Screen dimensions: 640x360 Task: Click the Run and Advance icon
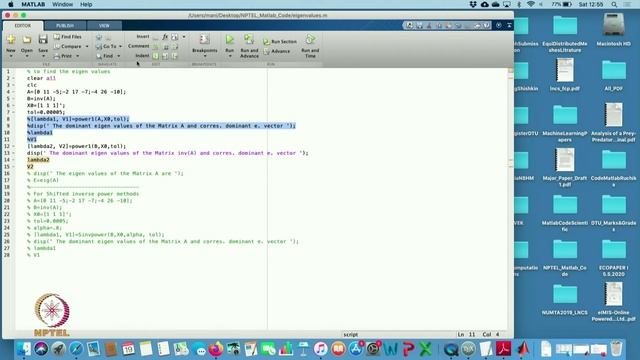tap(249, 40)
